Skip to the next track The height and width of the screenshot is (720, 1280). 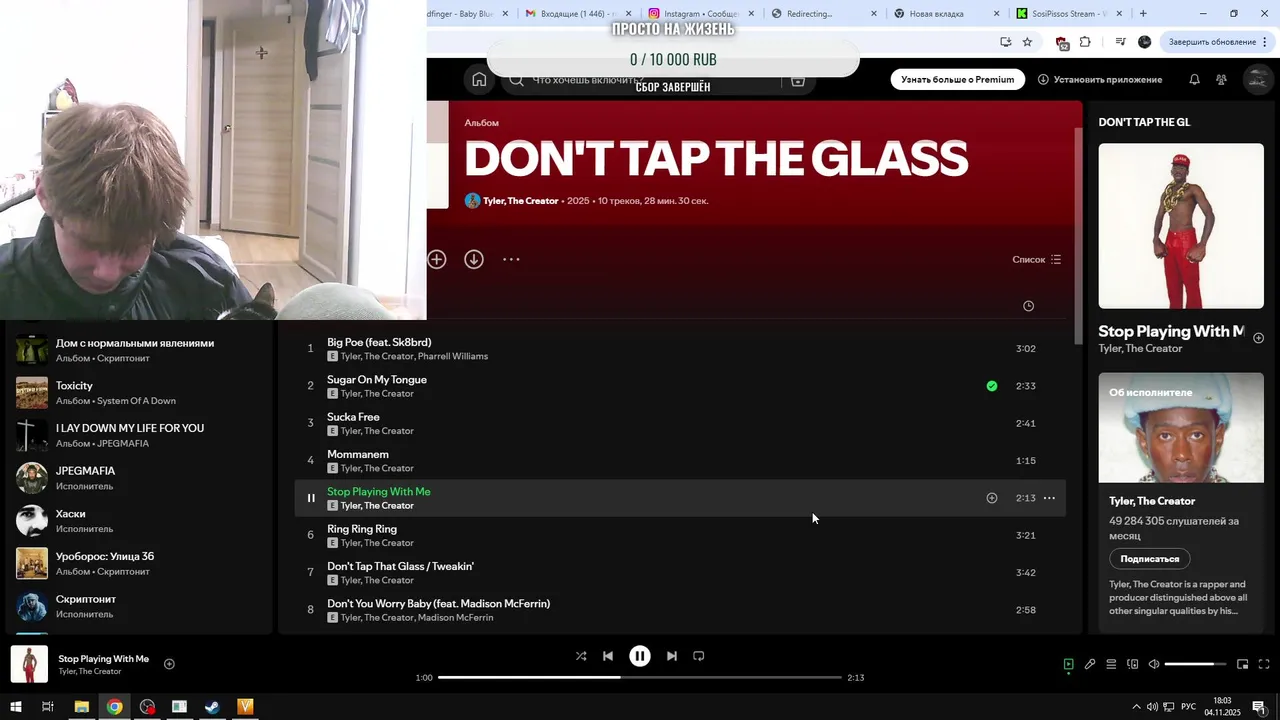(x=672, y=656)
